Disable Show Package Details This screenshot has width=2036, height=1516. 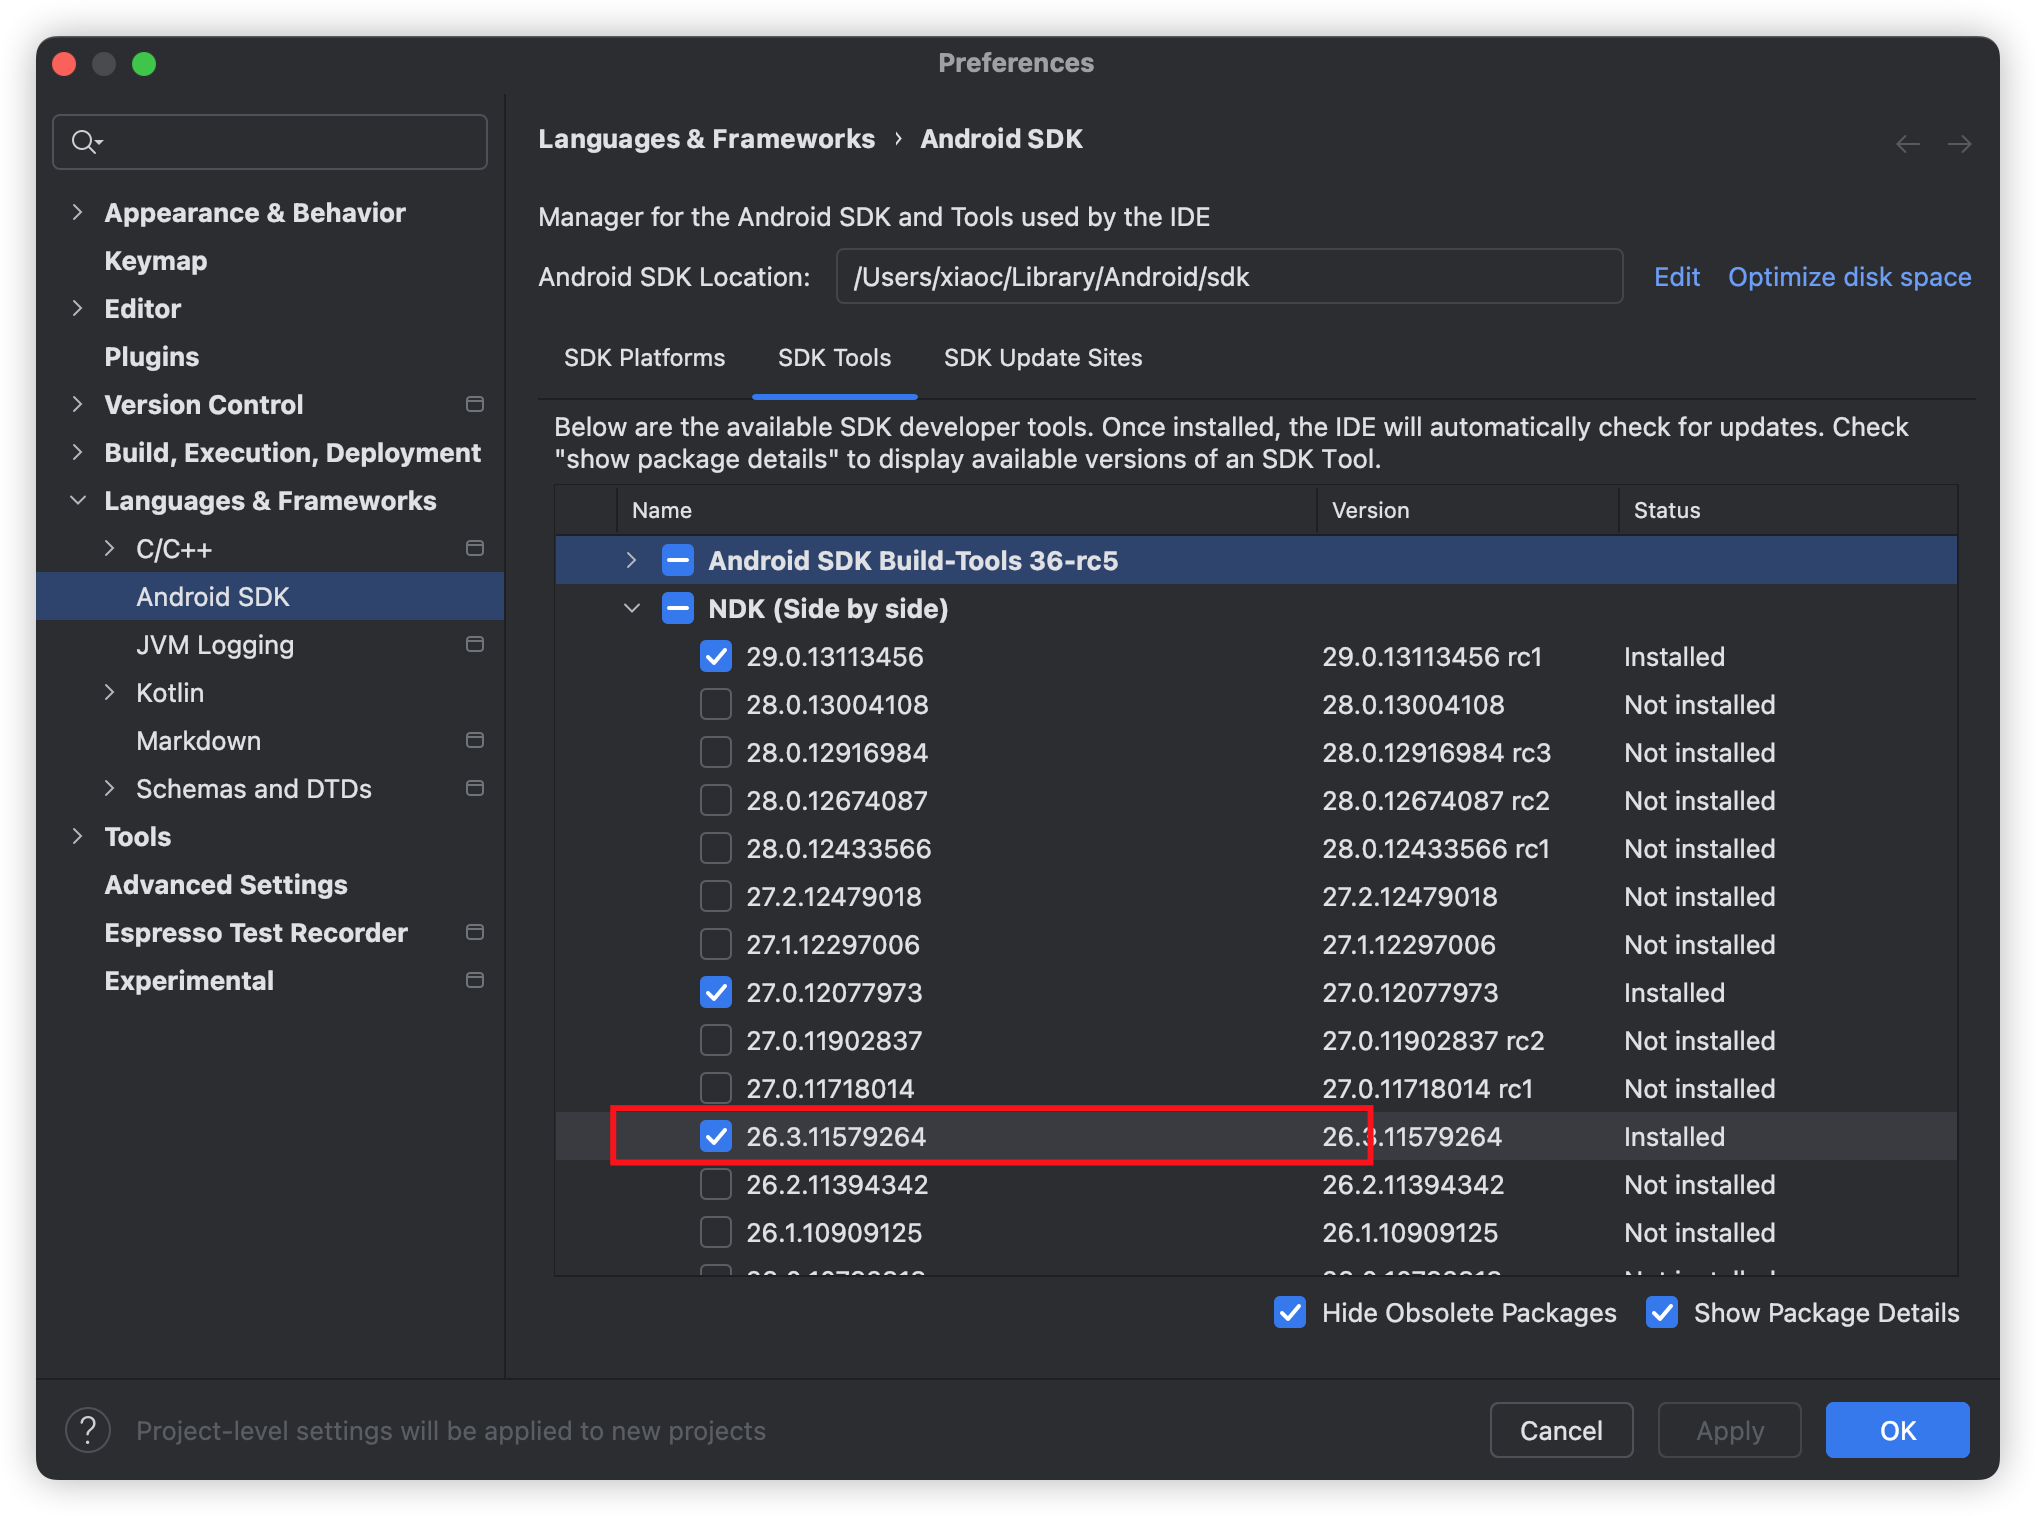[x=1662, y=1312]
